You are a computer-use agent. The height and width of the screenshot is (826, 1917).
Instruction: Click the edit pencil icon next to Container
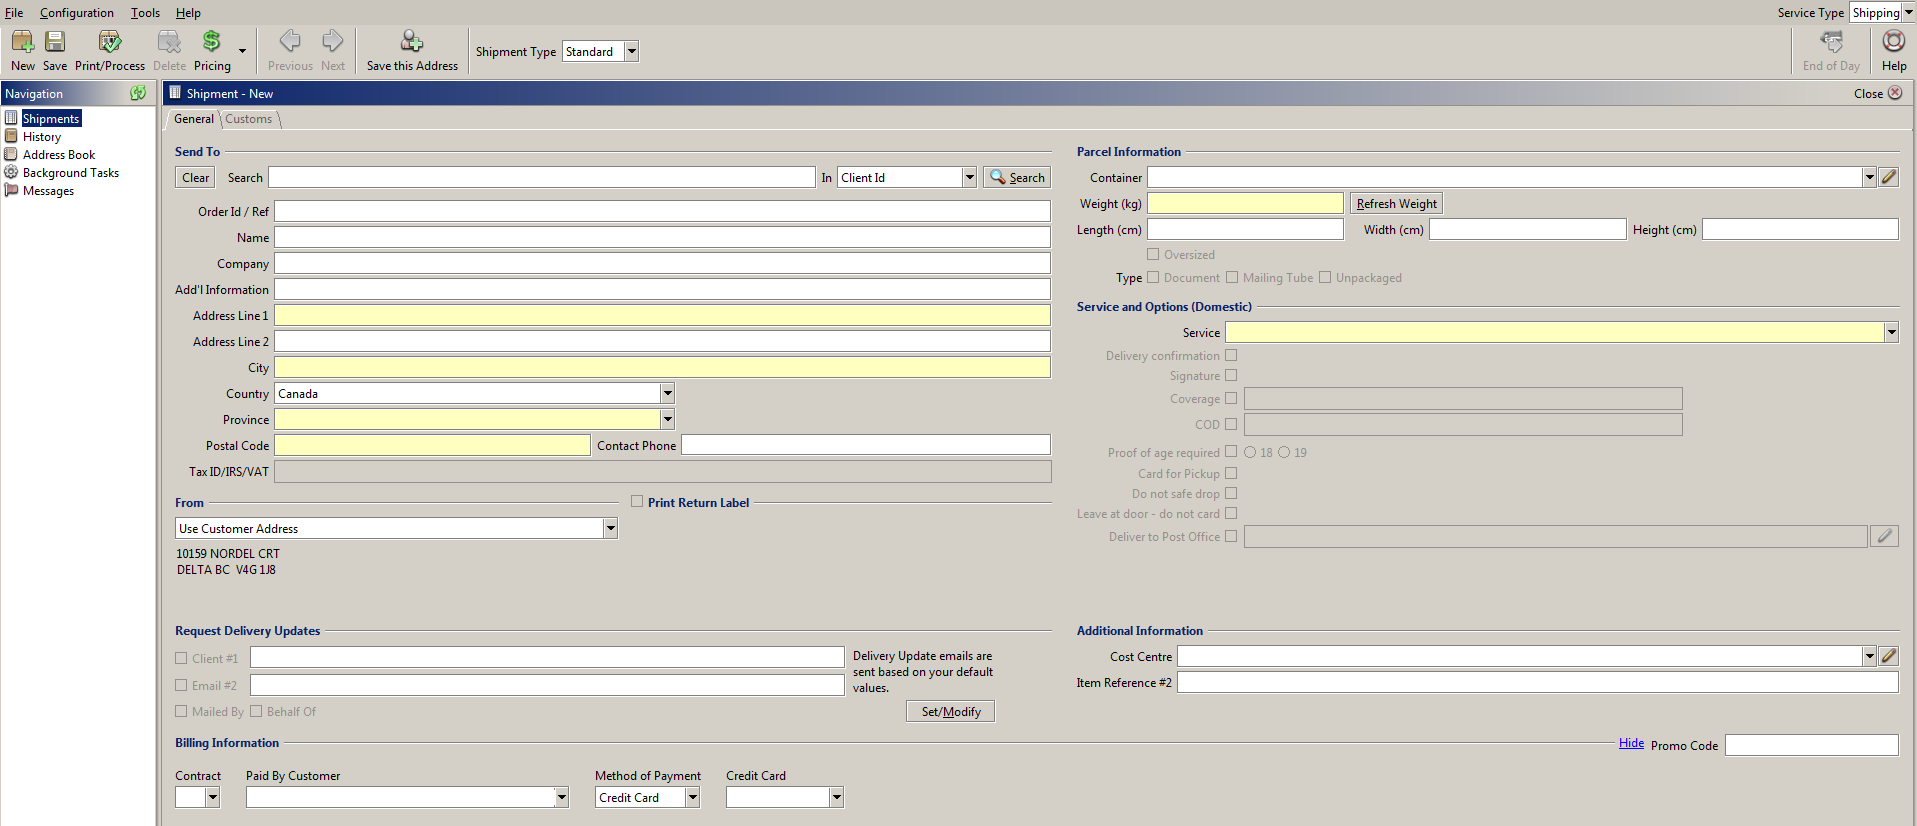[x=1889, y=177]
